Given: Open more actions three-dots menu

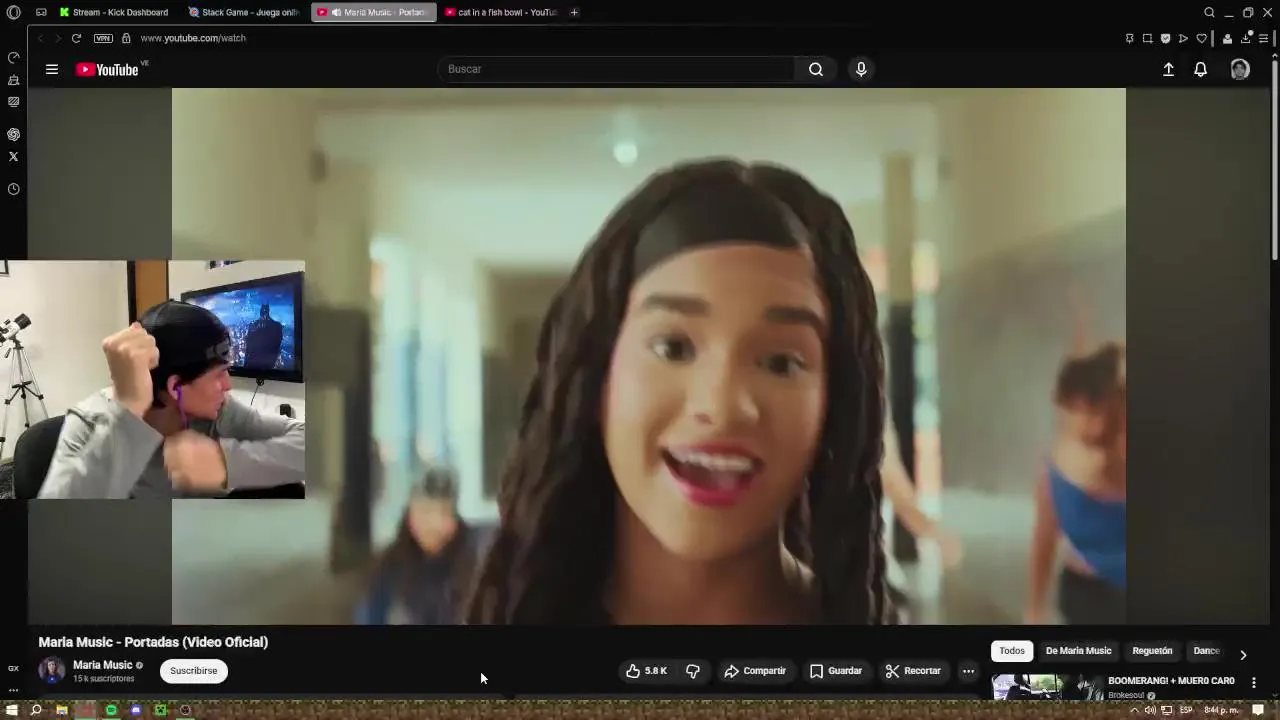Looking at the screenshot, I should [x=968, y=671].
